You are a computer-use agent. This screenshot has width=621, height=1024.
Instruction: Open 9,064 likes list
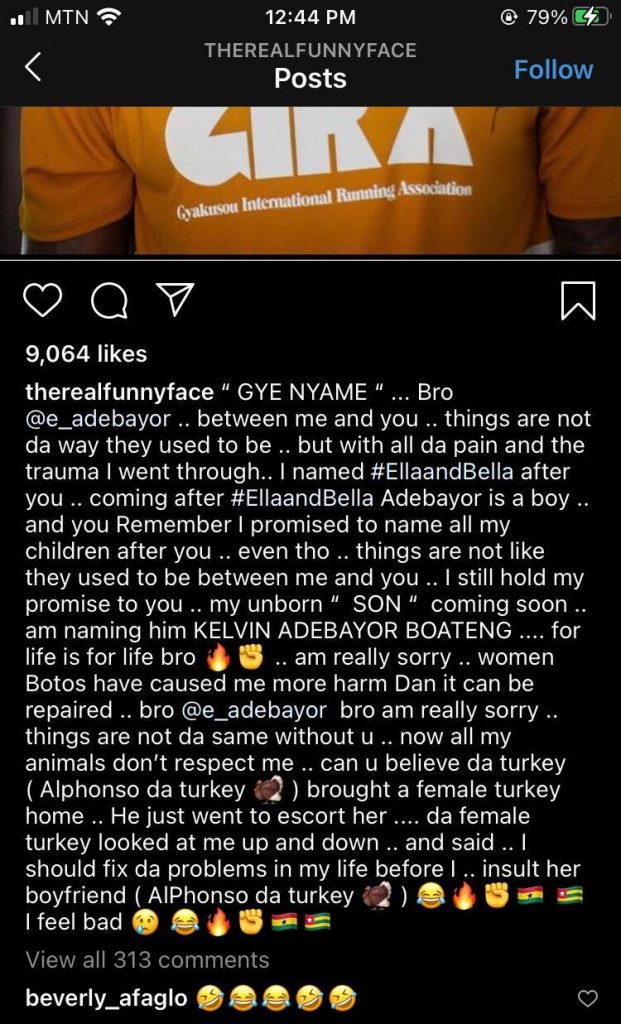[x=86, y=353]
